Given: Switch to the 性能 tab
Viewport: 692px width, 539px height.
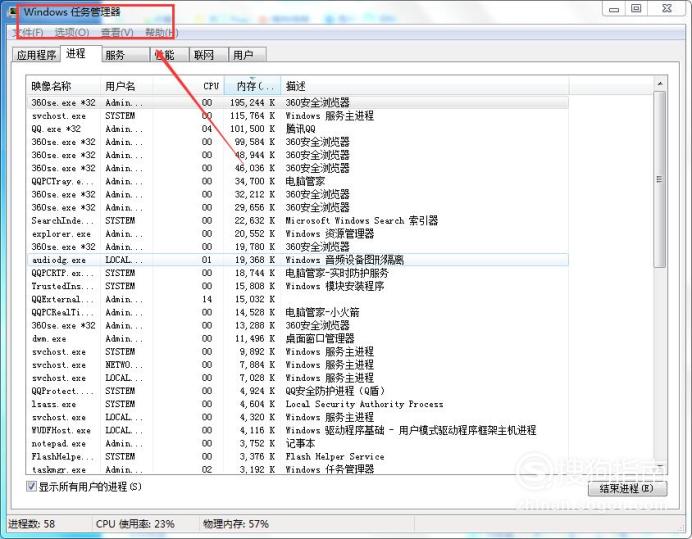Looking at the screenshot, I should (169, 55).
